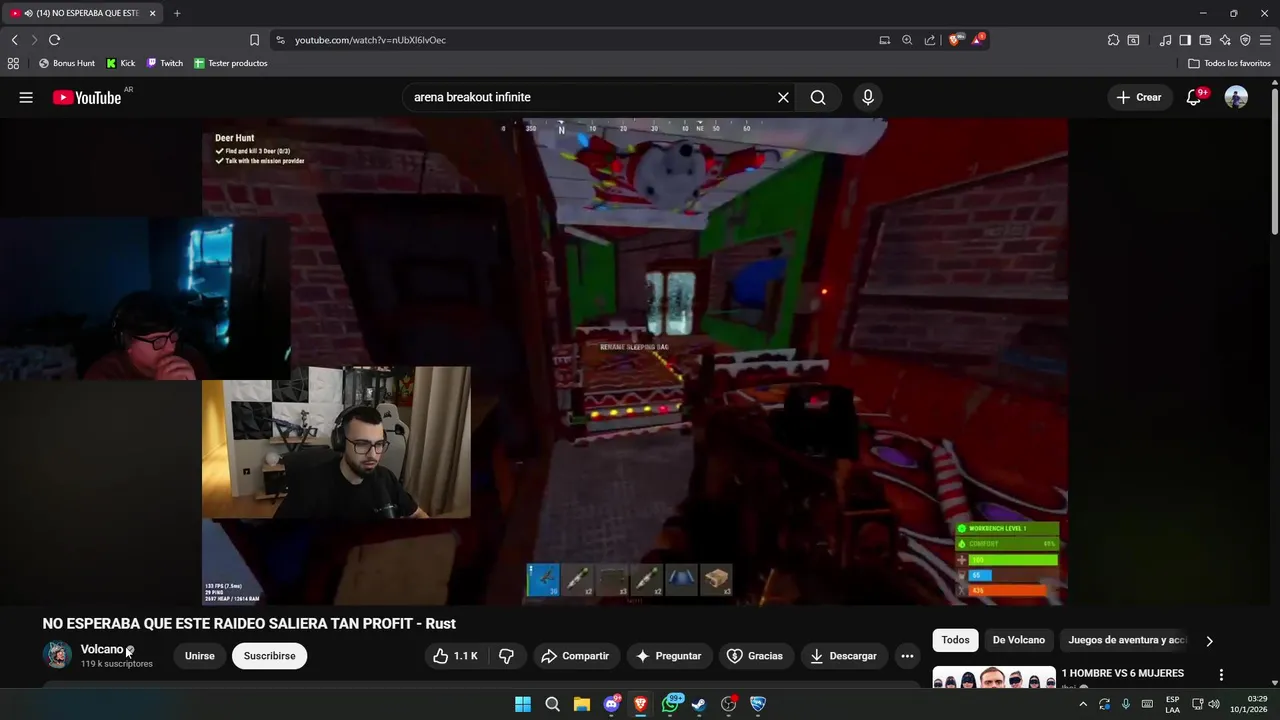Image resolution: width=1280 pixels, height=720 pixels.
Task: Click the video player to pause
Action: point(635,361)
